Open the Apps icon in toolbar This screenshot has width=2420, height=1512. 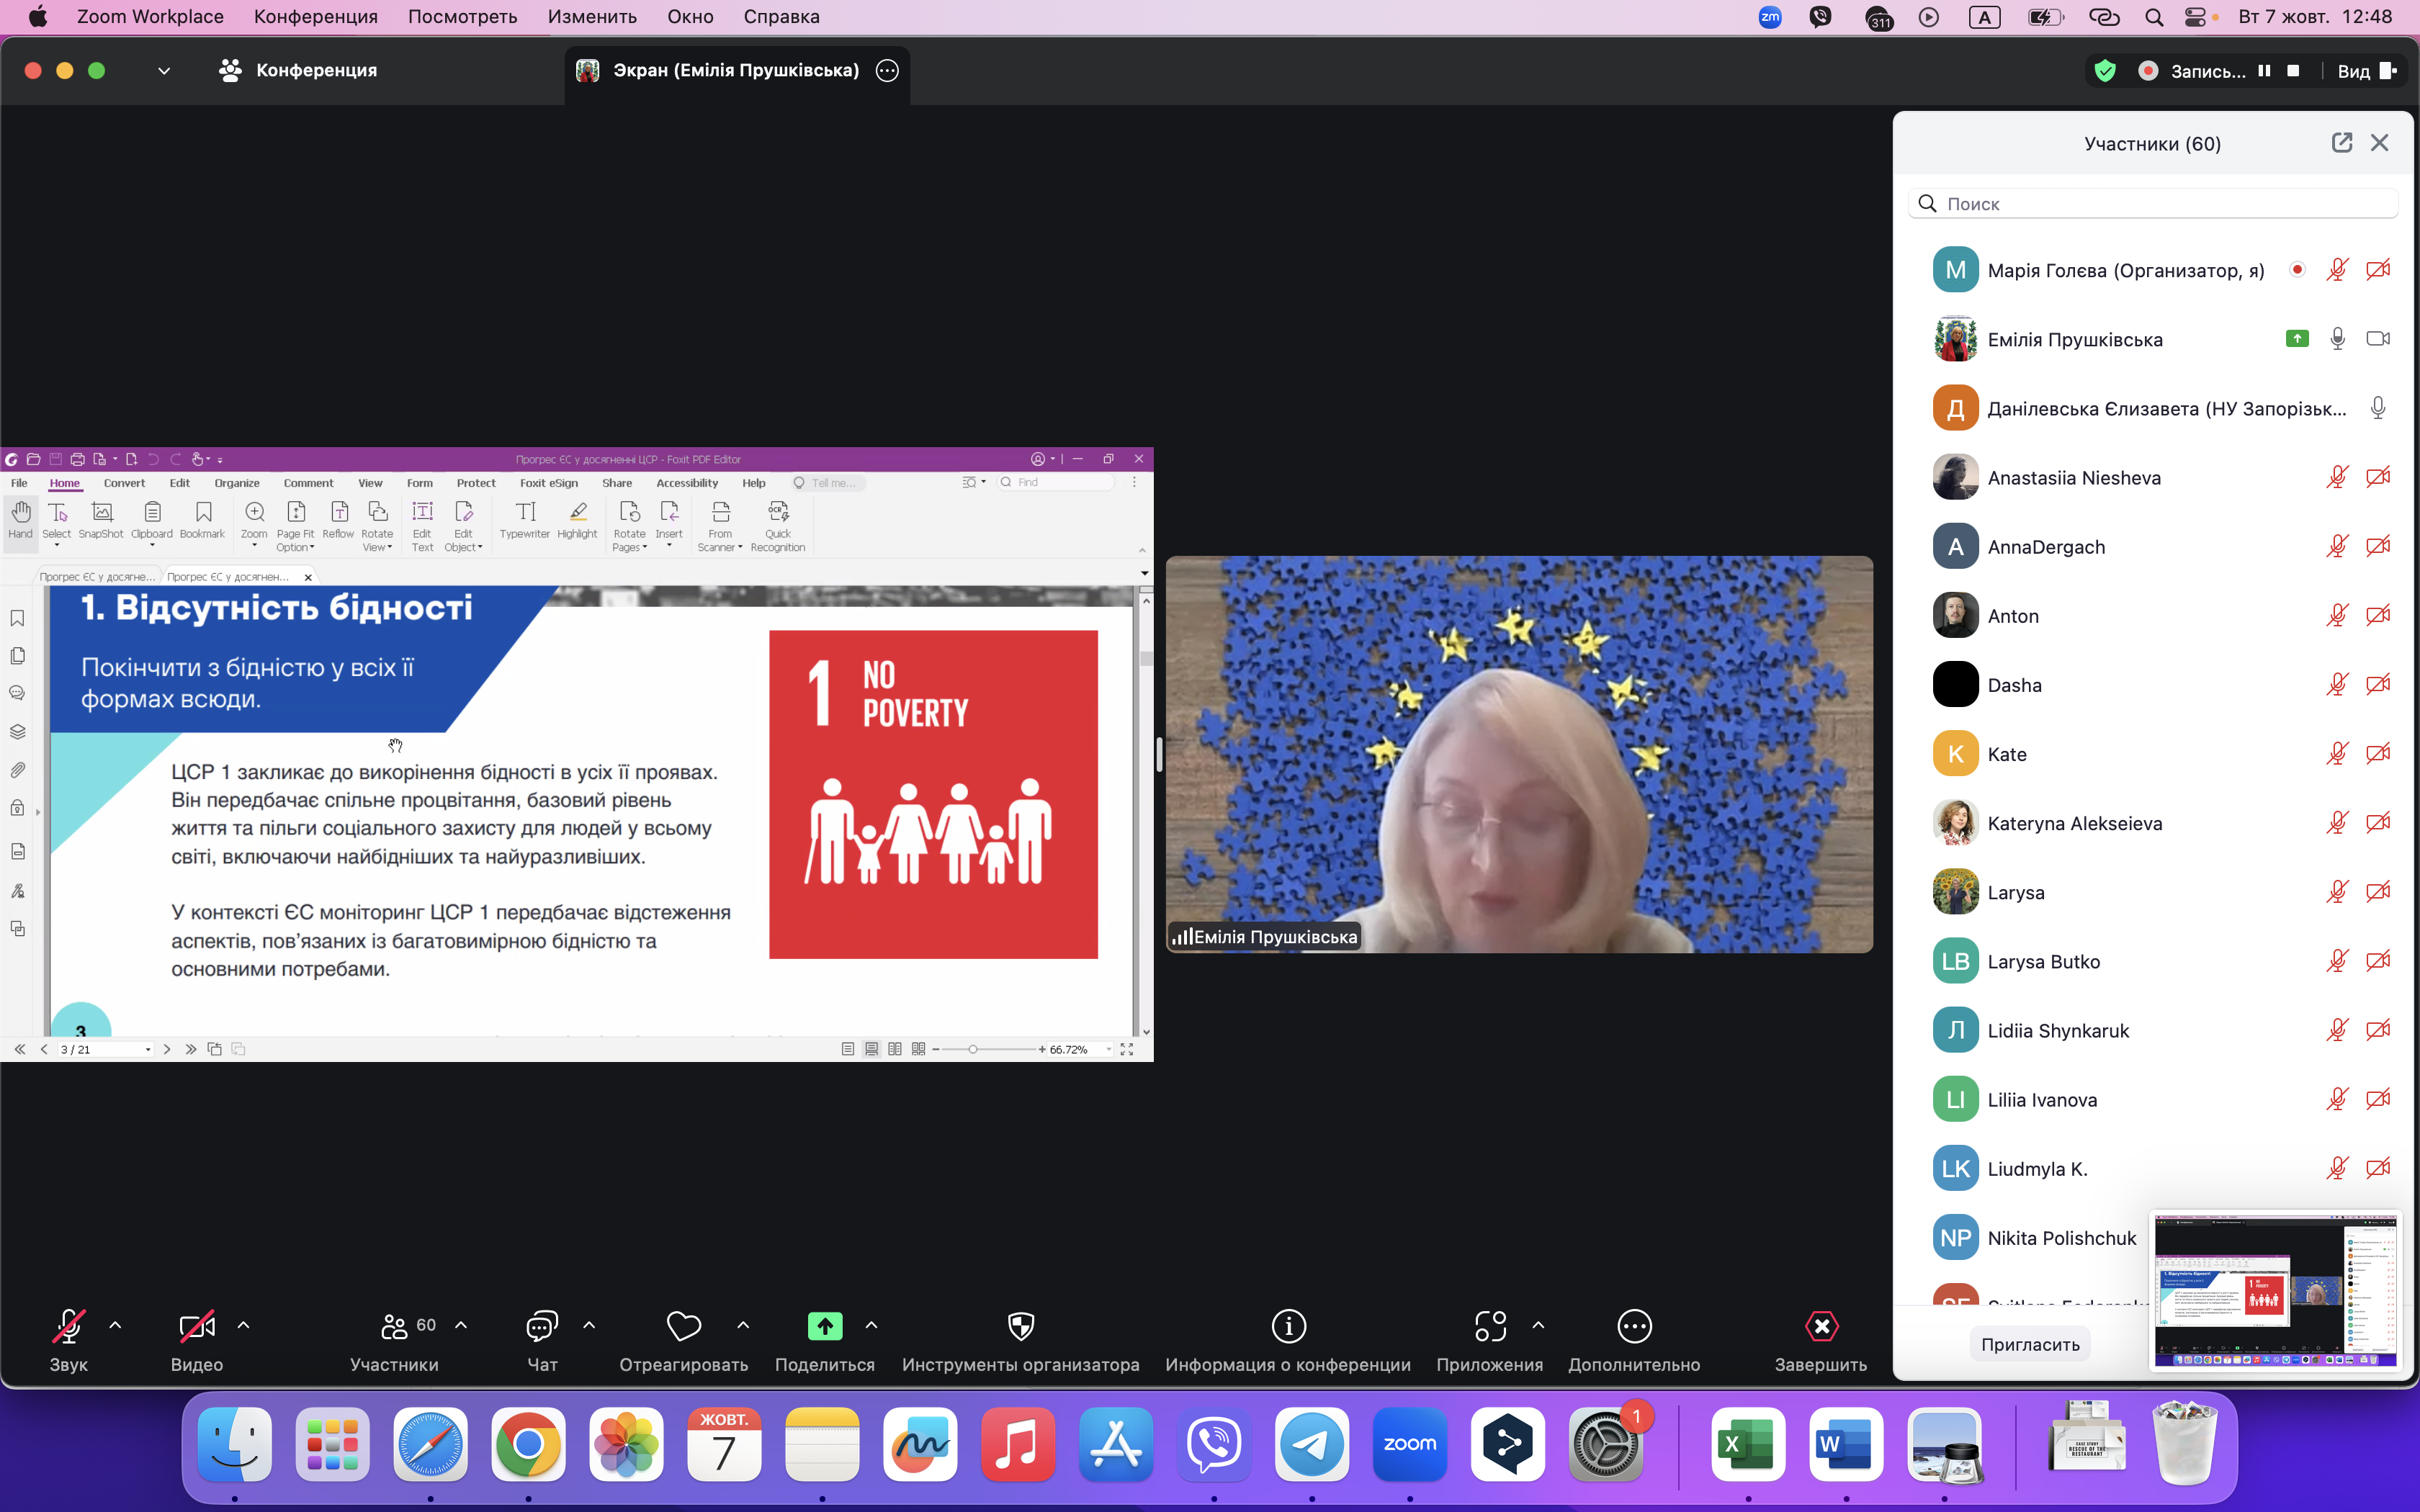pos(1489,1326)
